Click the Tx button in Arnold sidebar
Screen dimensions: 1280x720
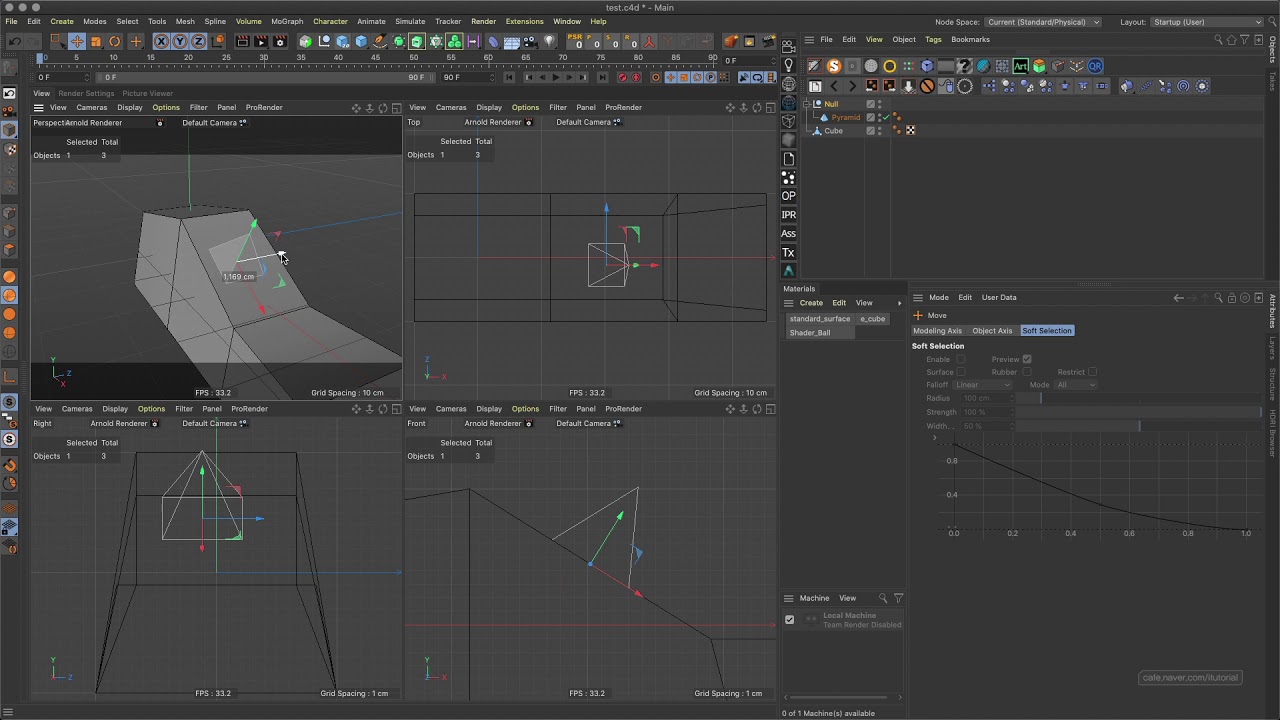pyautogui.click(x=788, y=253)
